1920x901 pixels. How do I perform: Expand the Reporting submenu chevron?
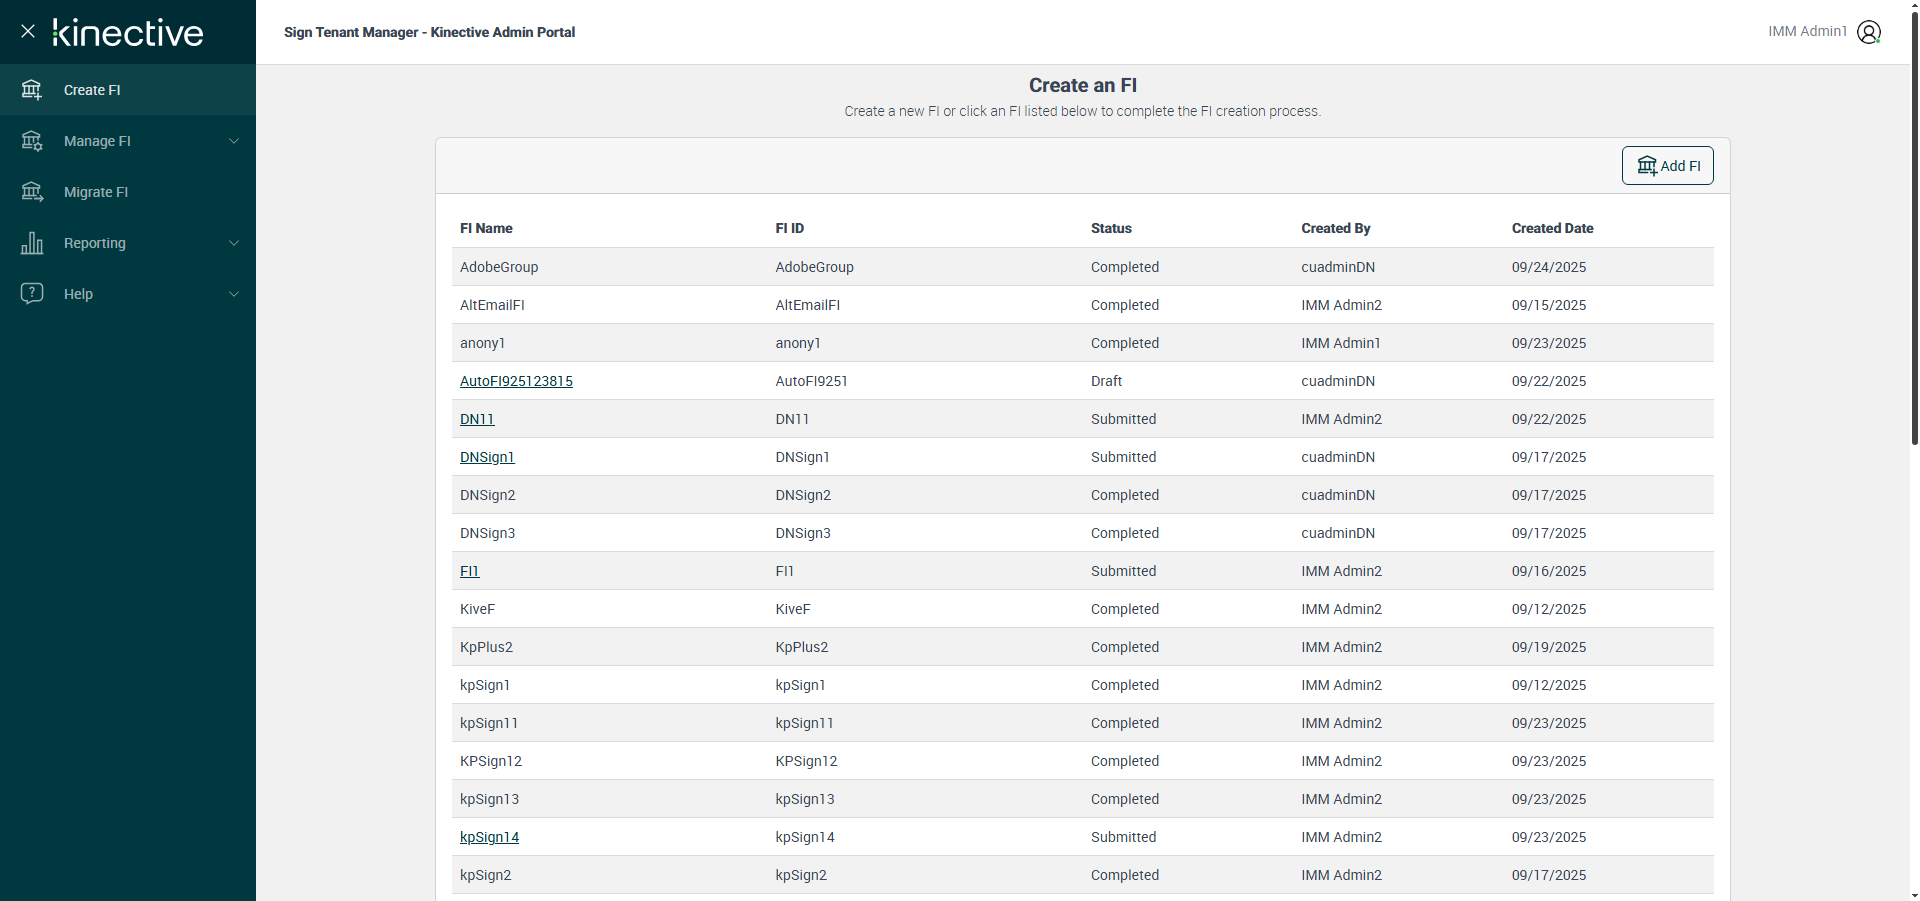[x=234, y=243]
